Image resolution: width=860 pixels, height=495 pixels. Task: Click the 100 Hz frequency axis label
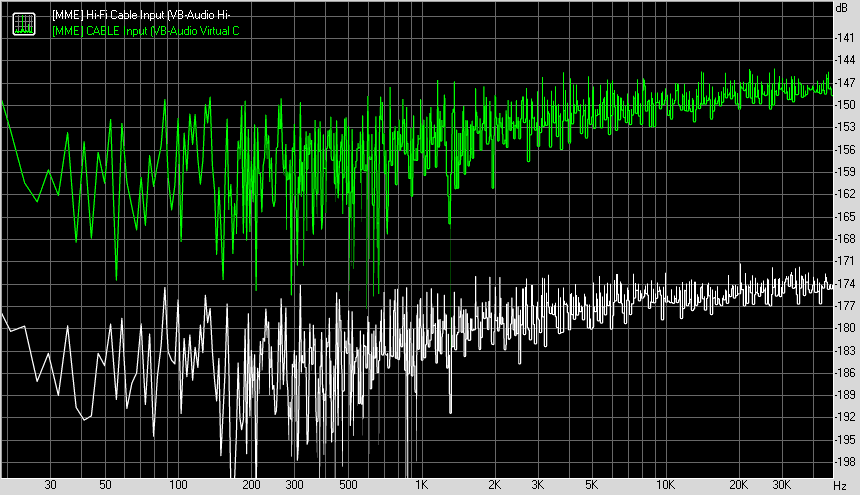(178, 485)
